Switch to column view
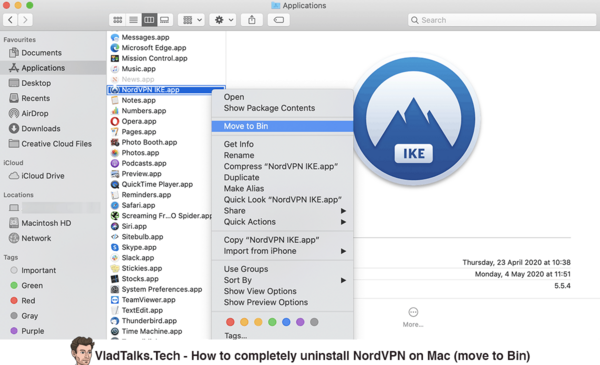This screenshot has width=600, height=365. point(149,20)
